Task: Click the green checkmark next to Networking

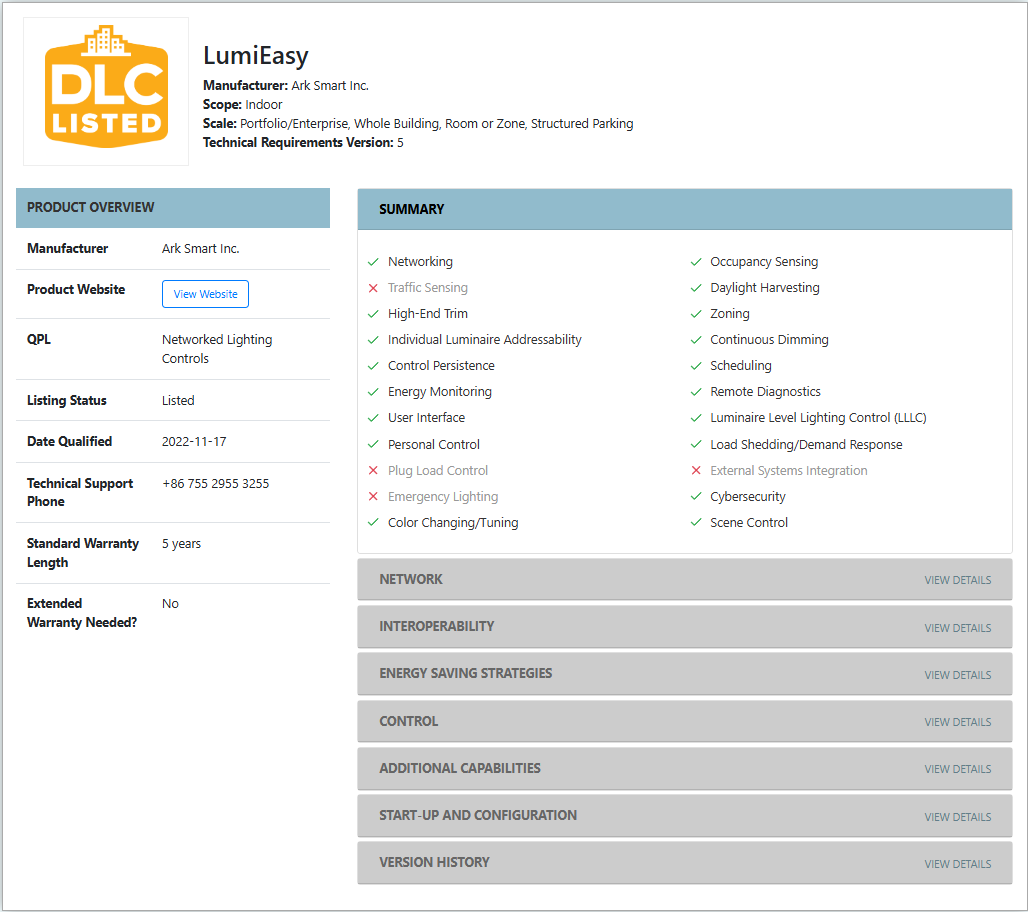Action: pos(373,262)
